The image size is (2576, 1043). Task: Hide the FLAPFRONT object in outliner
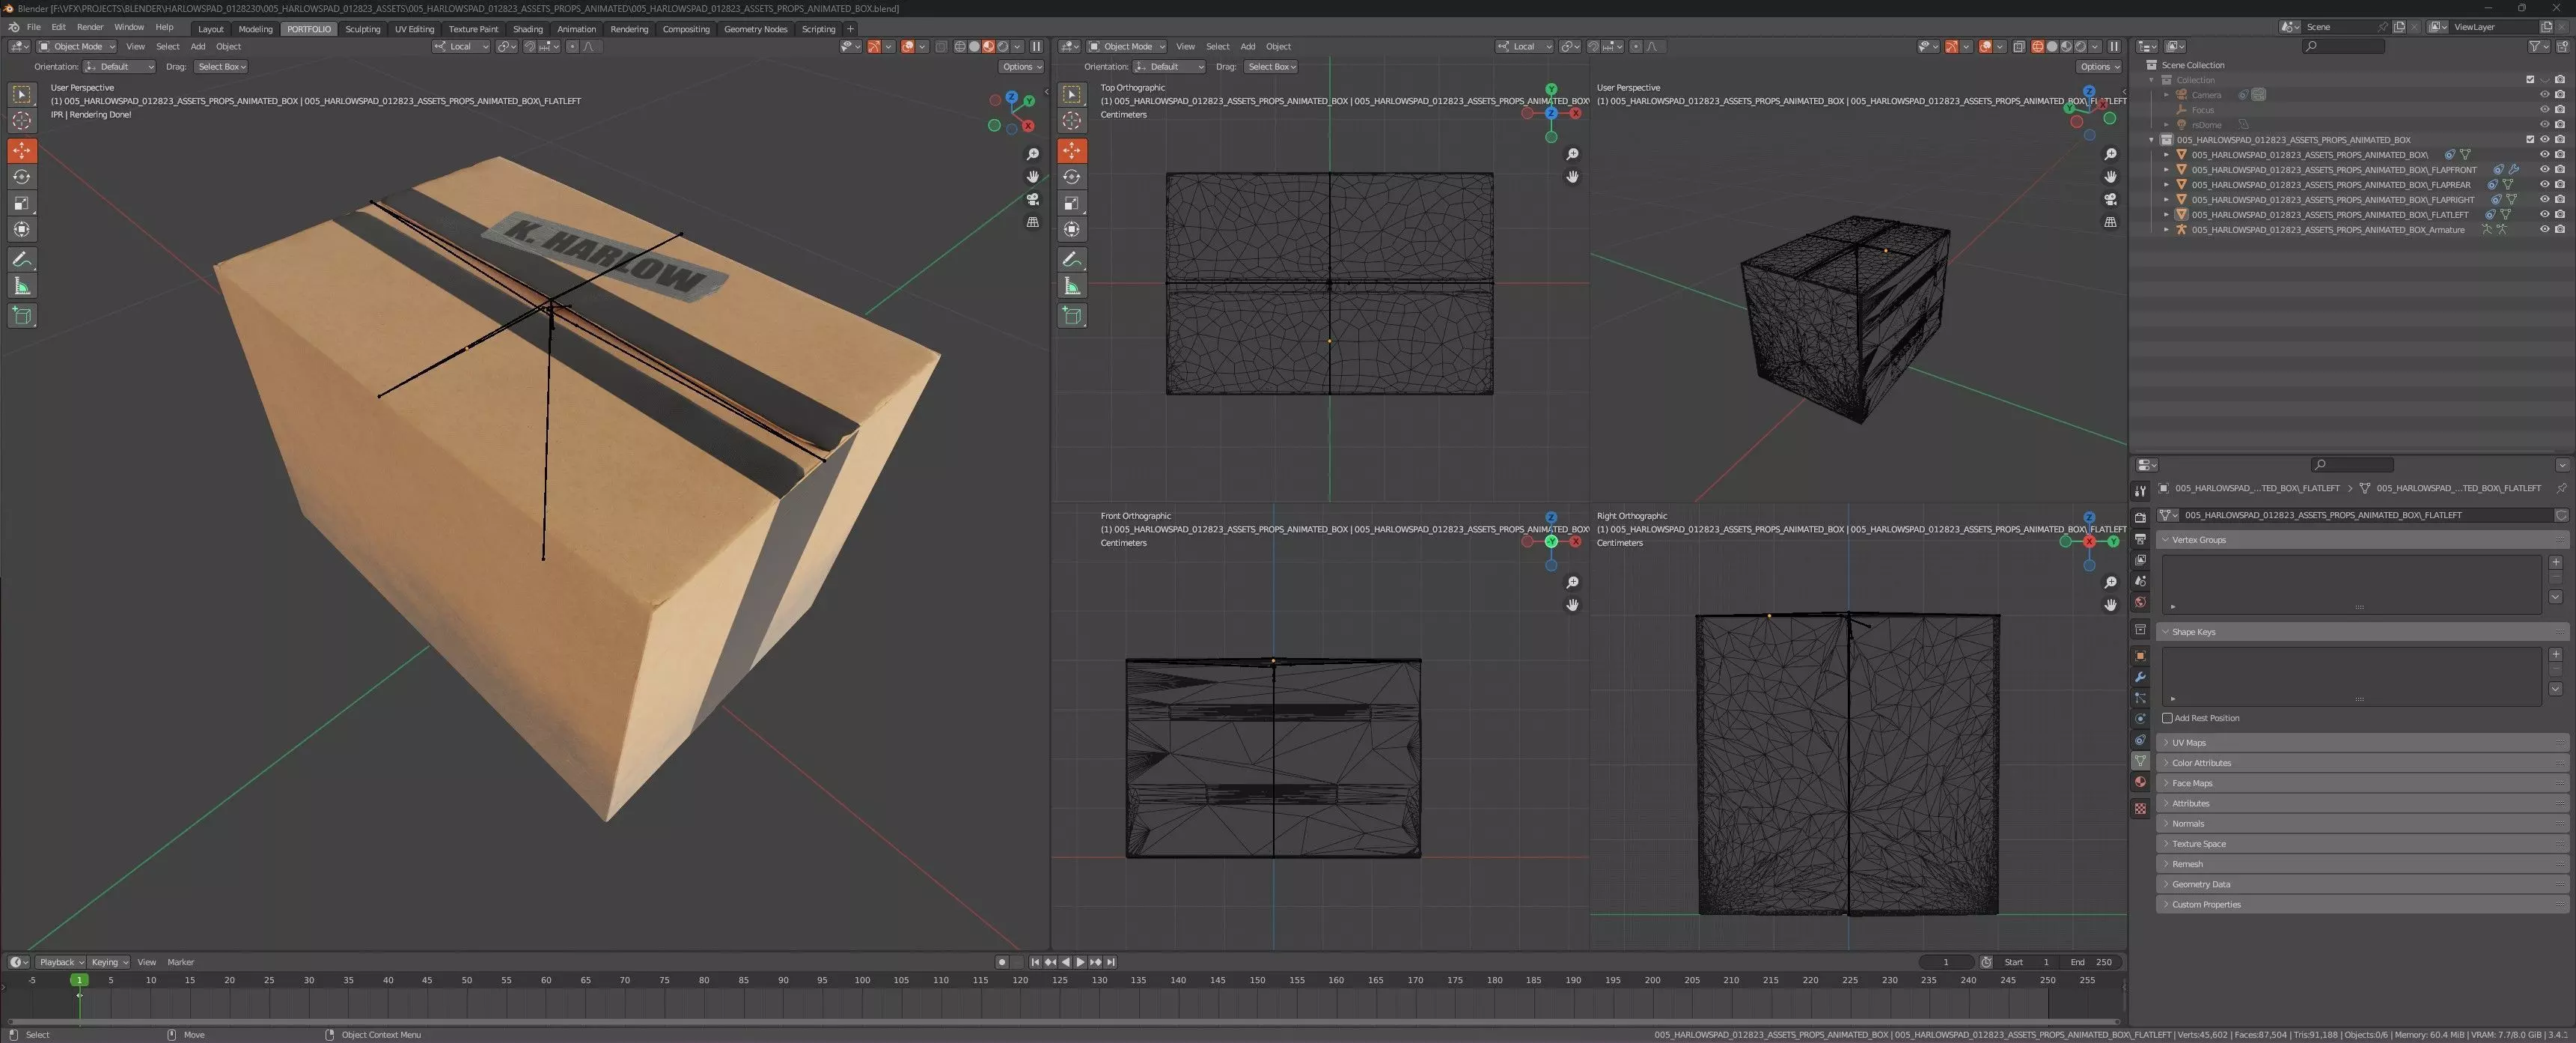(x=2544, y=170)
